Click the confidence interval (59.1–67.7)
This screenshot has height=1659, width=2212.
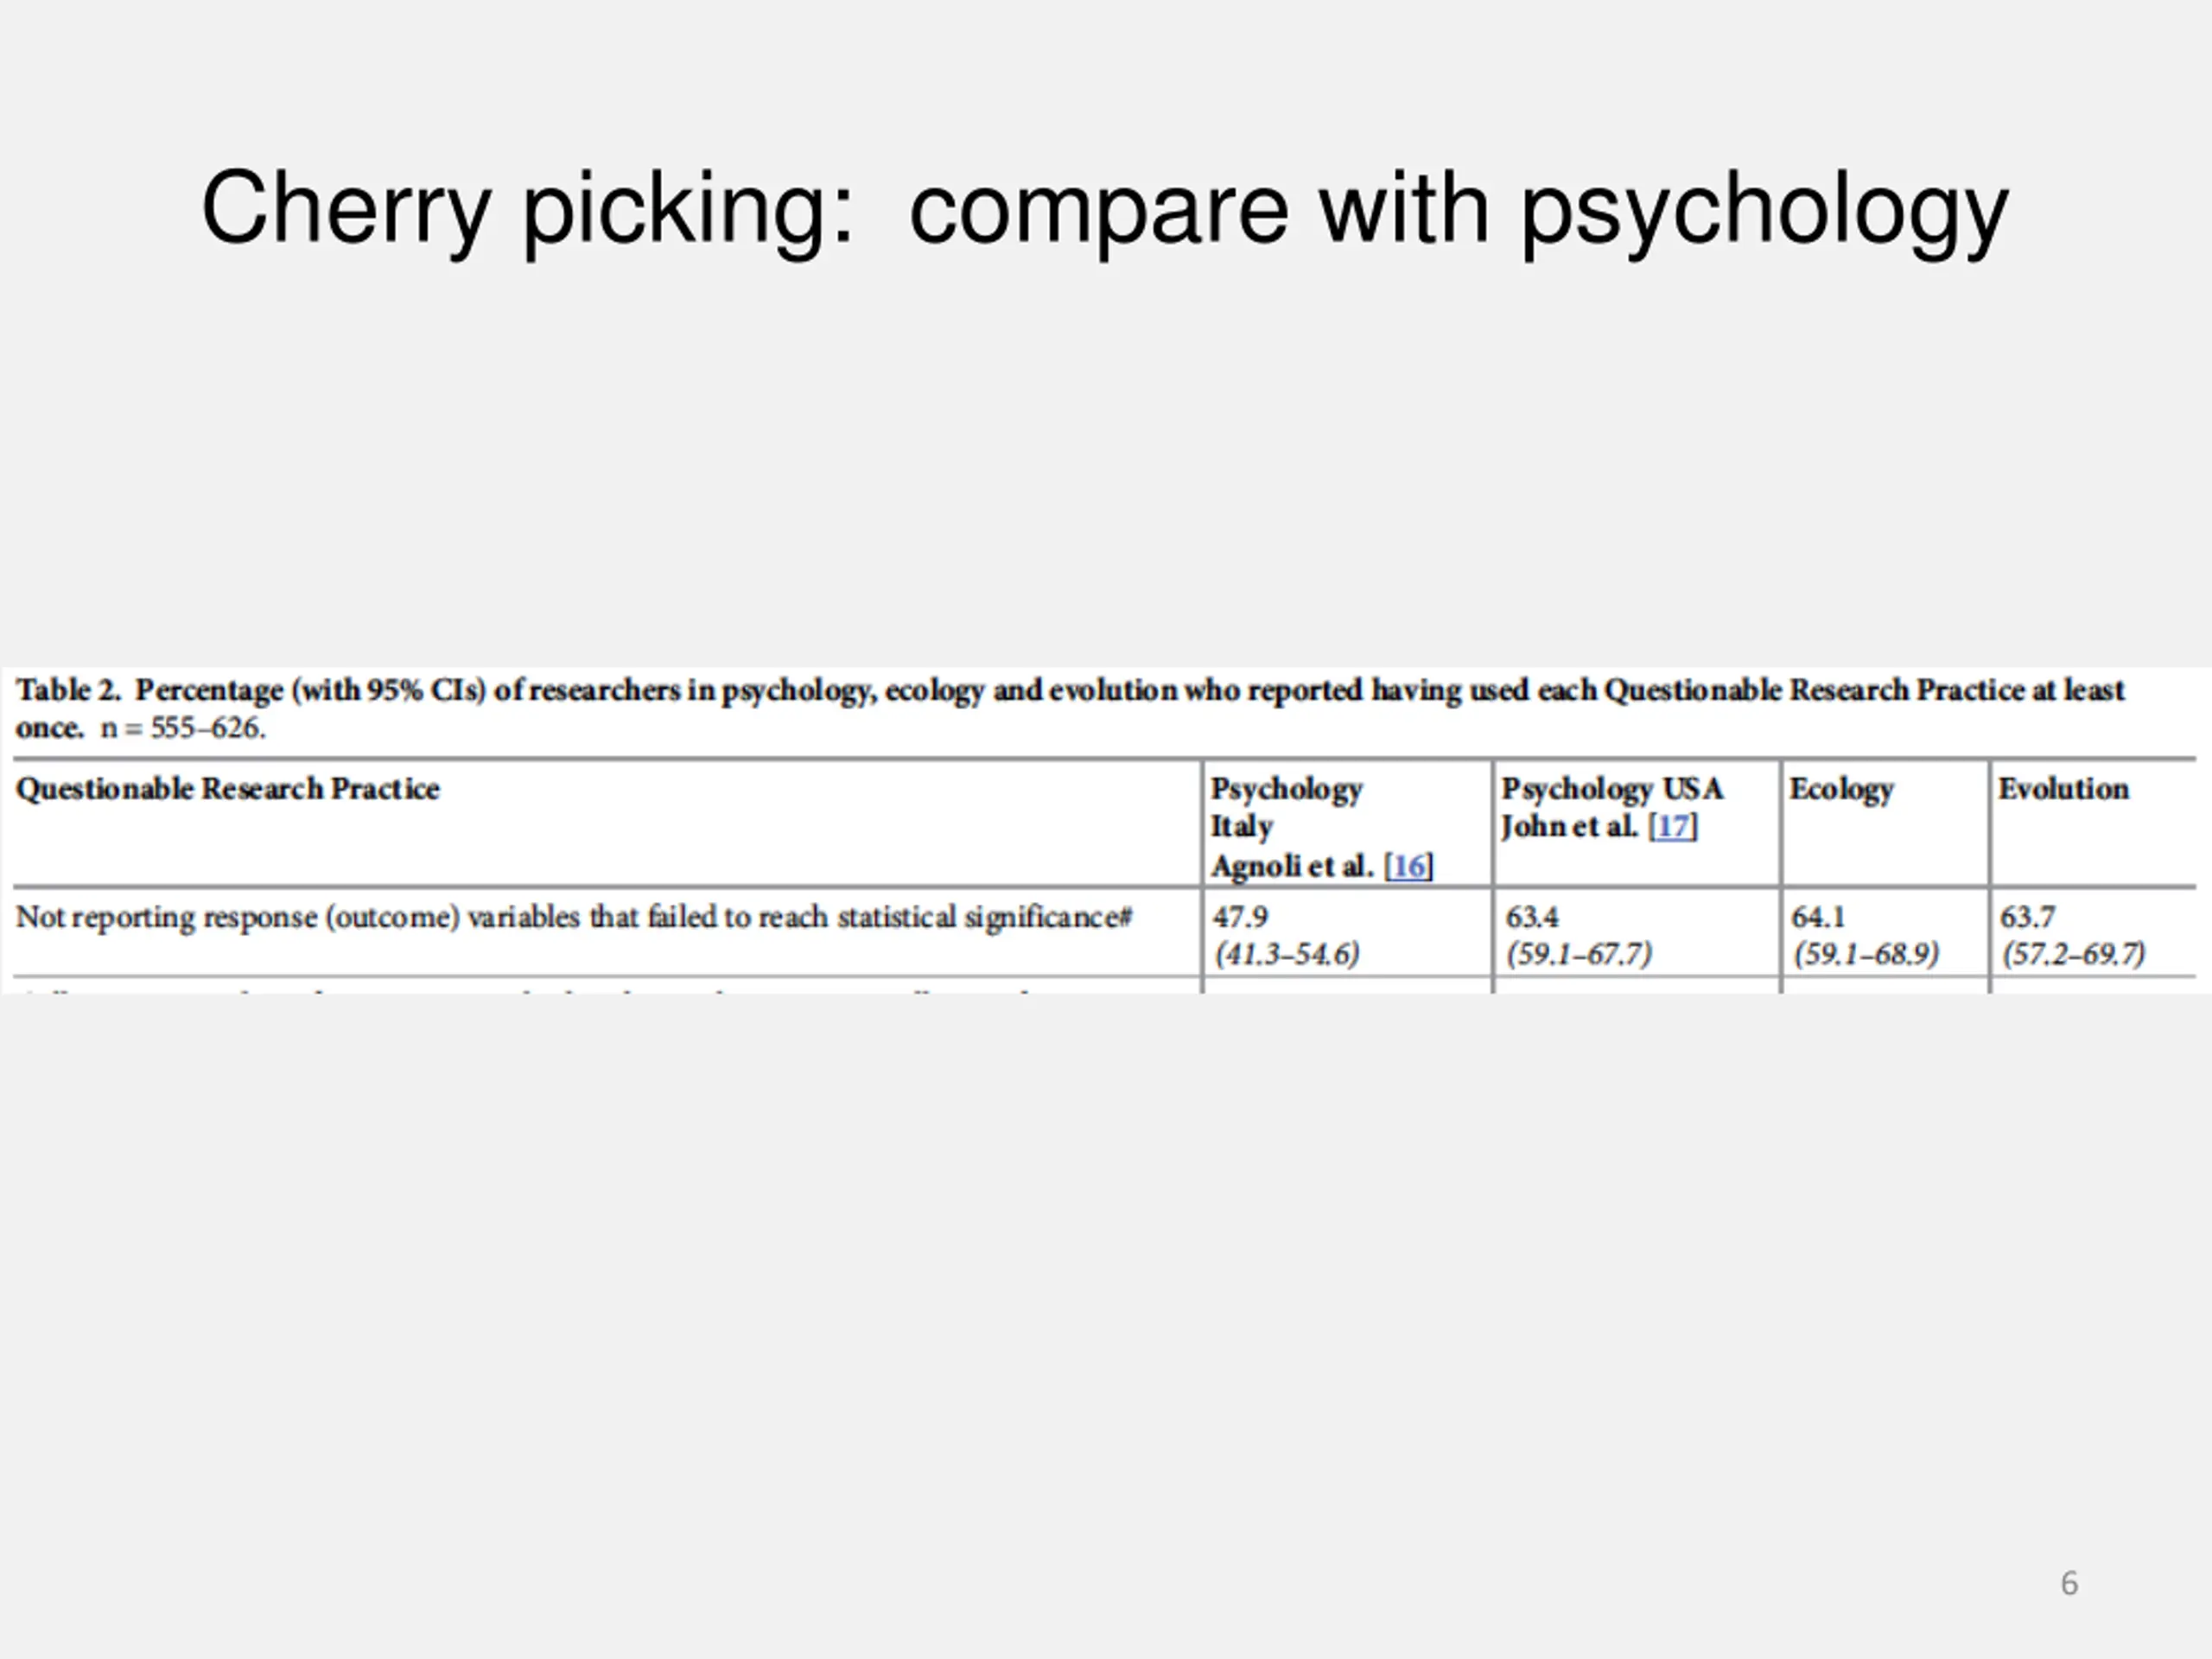1579,954
